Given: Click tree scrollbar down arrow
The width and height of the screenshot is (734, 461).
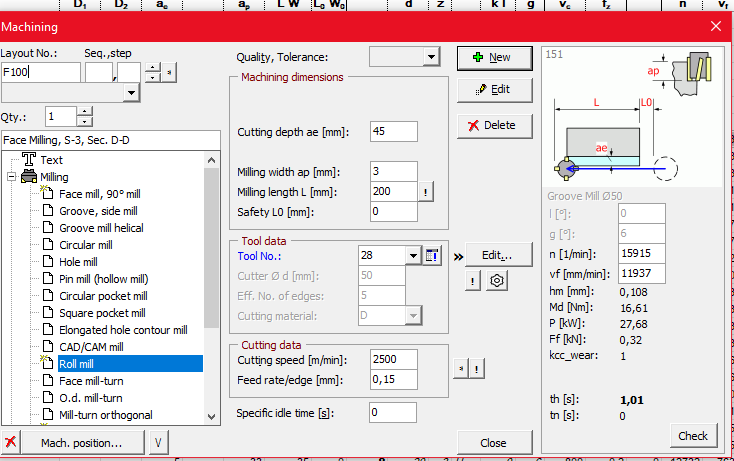Looking at the screenshot, I should [x=212, y=417].
